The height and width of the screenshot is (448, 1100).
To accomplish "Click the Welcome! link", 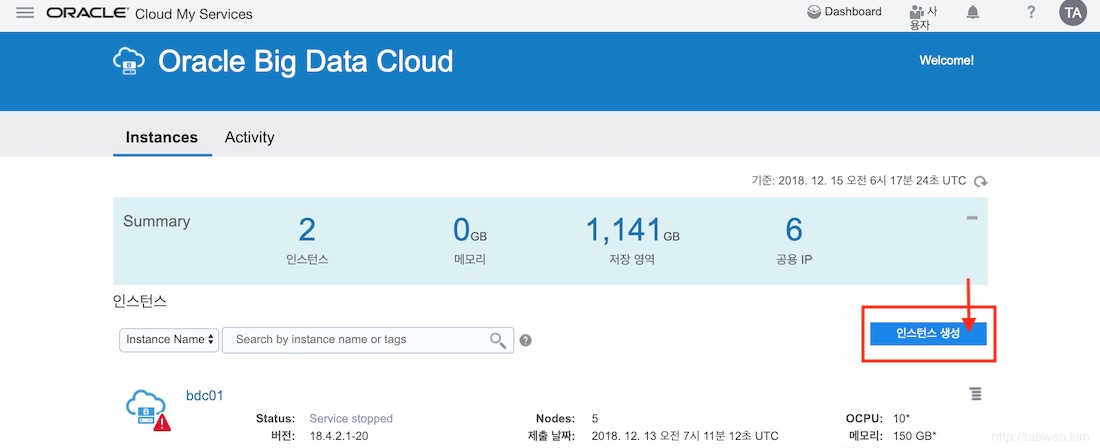I will 946,60.
